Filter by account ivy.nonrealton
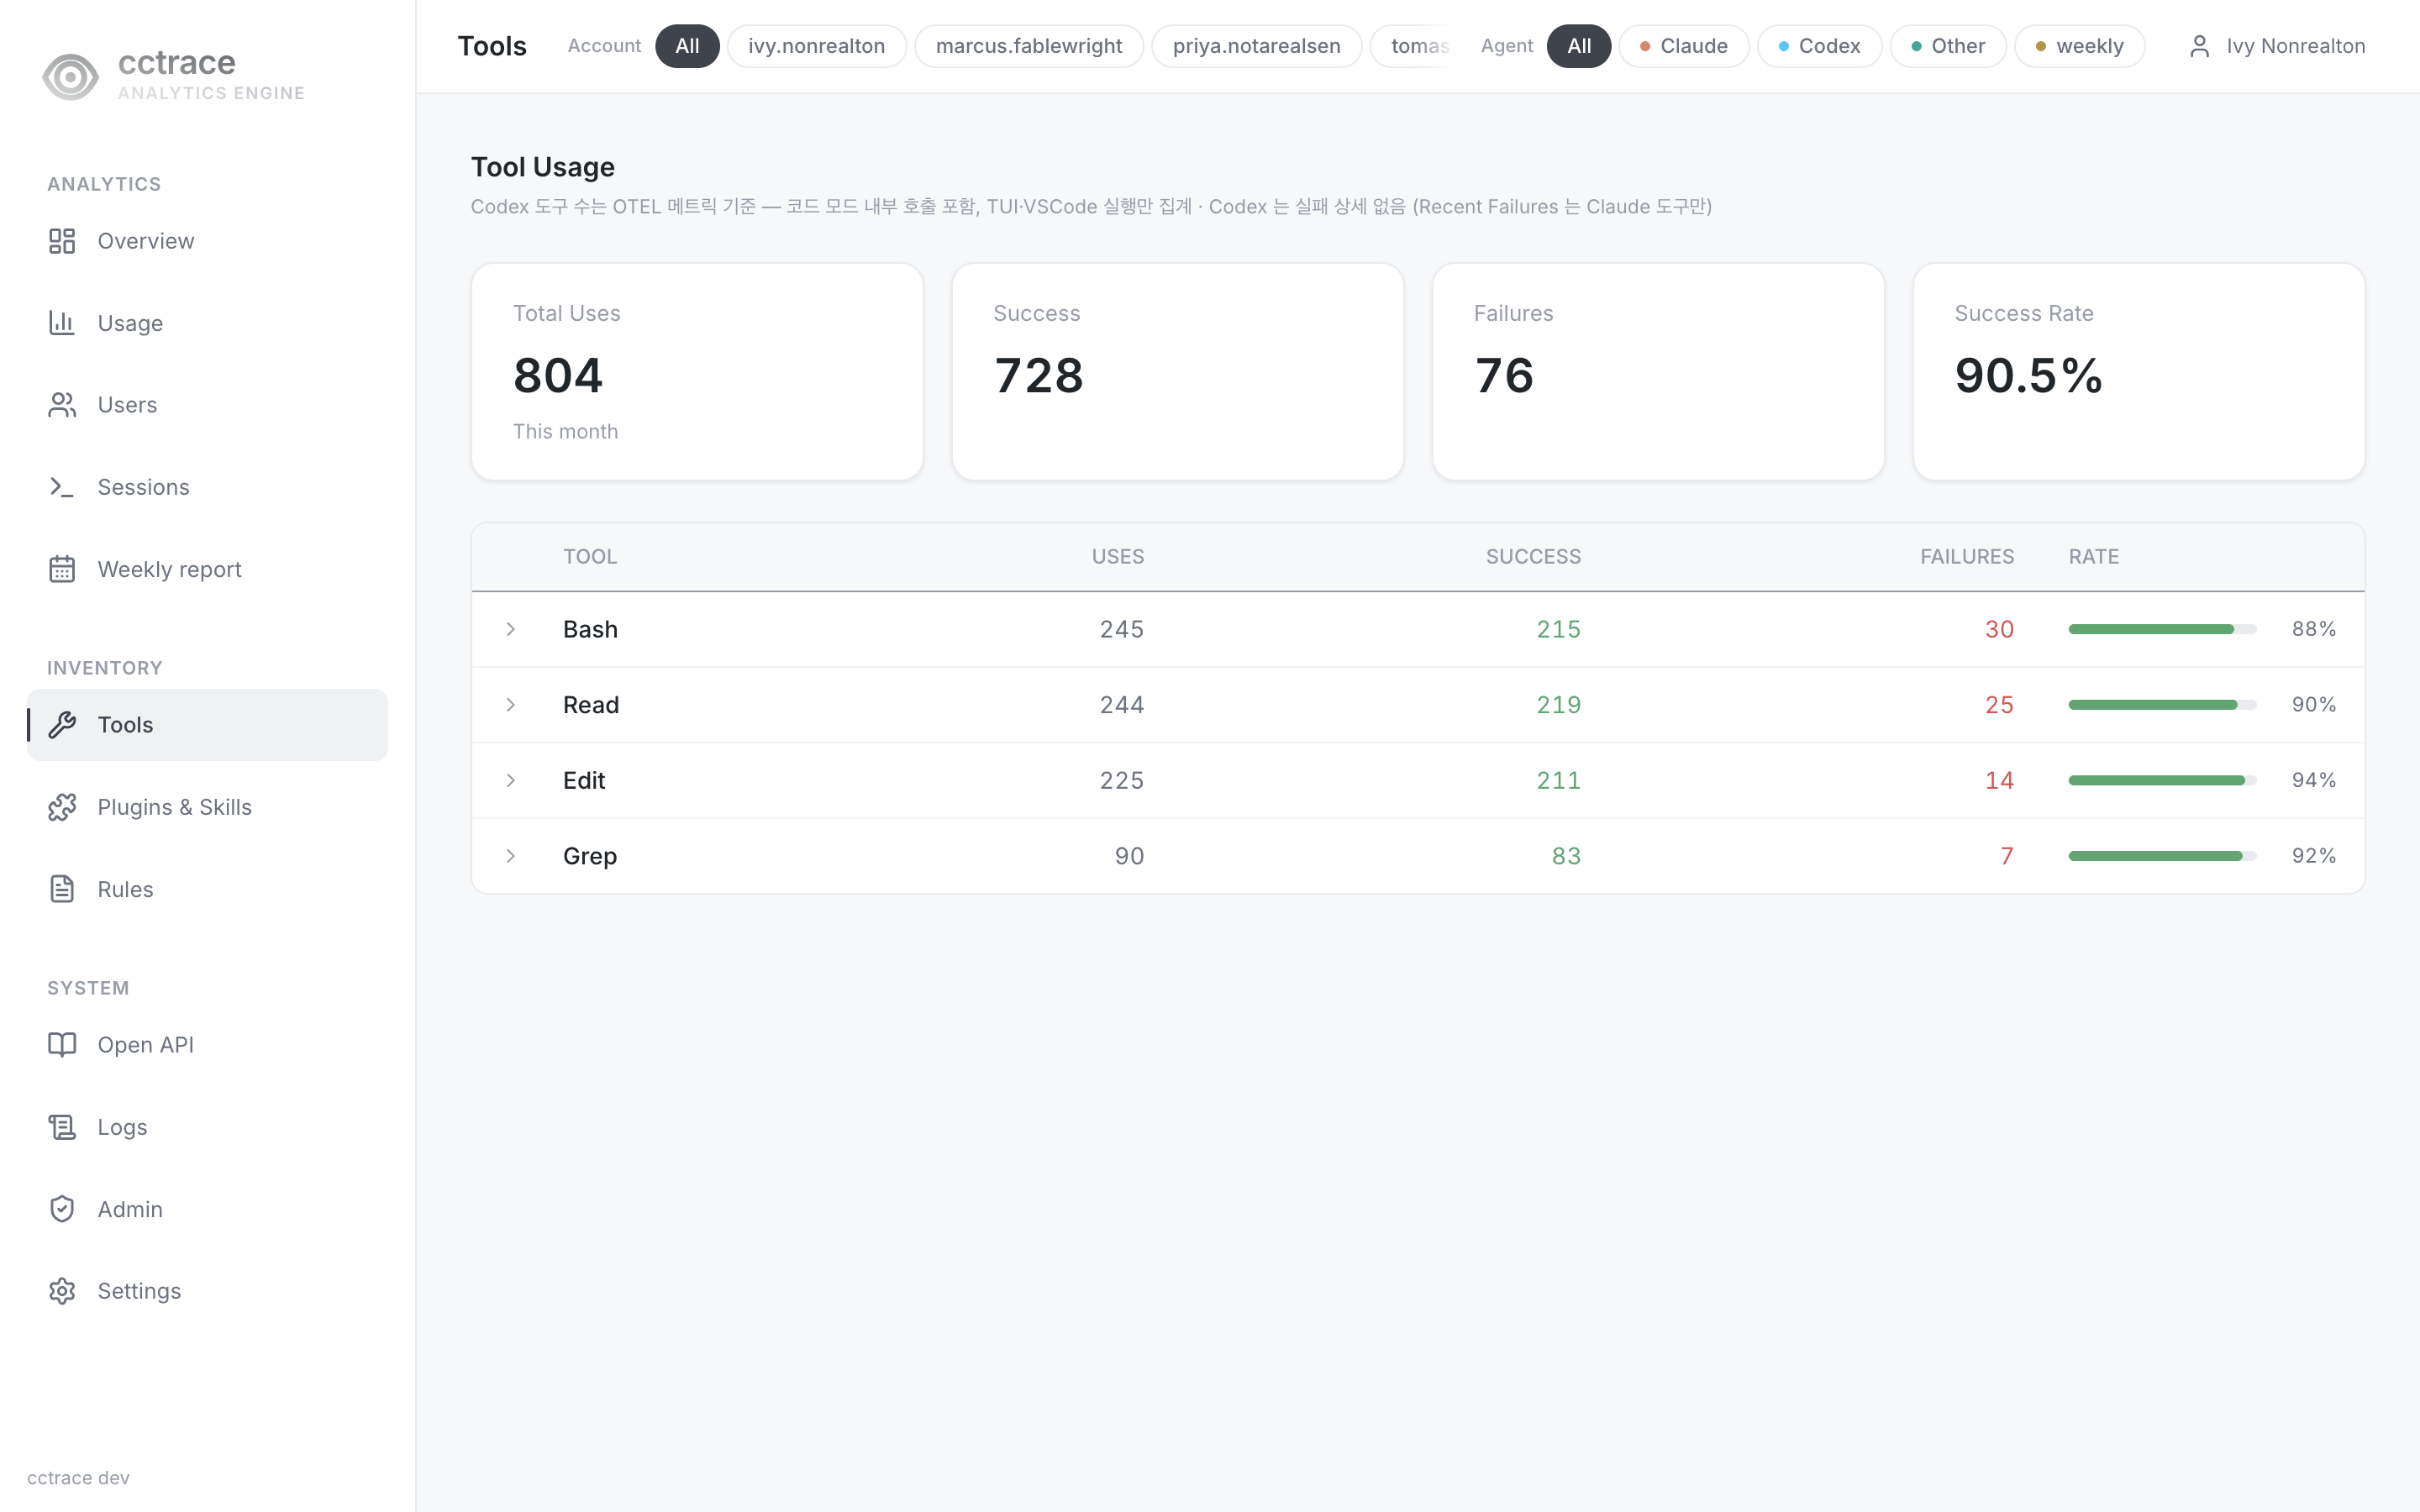The width and height of the screenshot is (2420, 1512). (816, 46)
